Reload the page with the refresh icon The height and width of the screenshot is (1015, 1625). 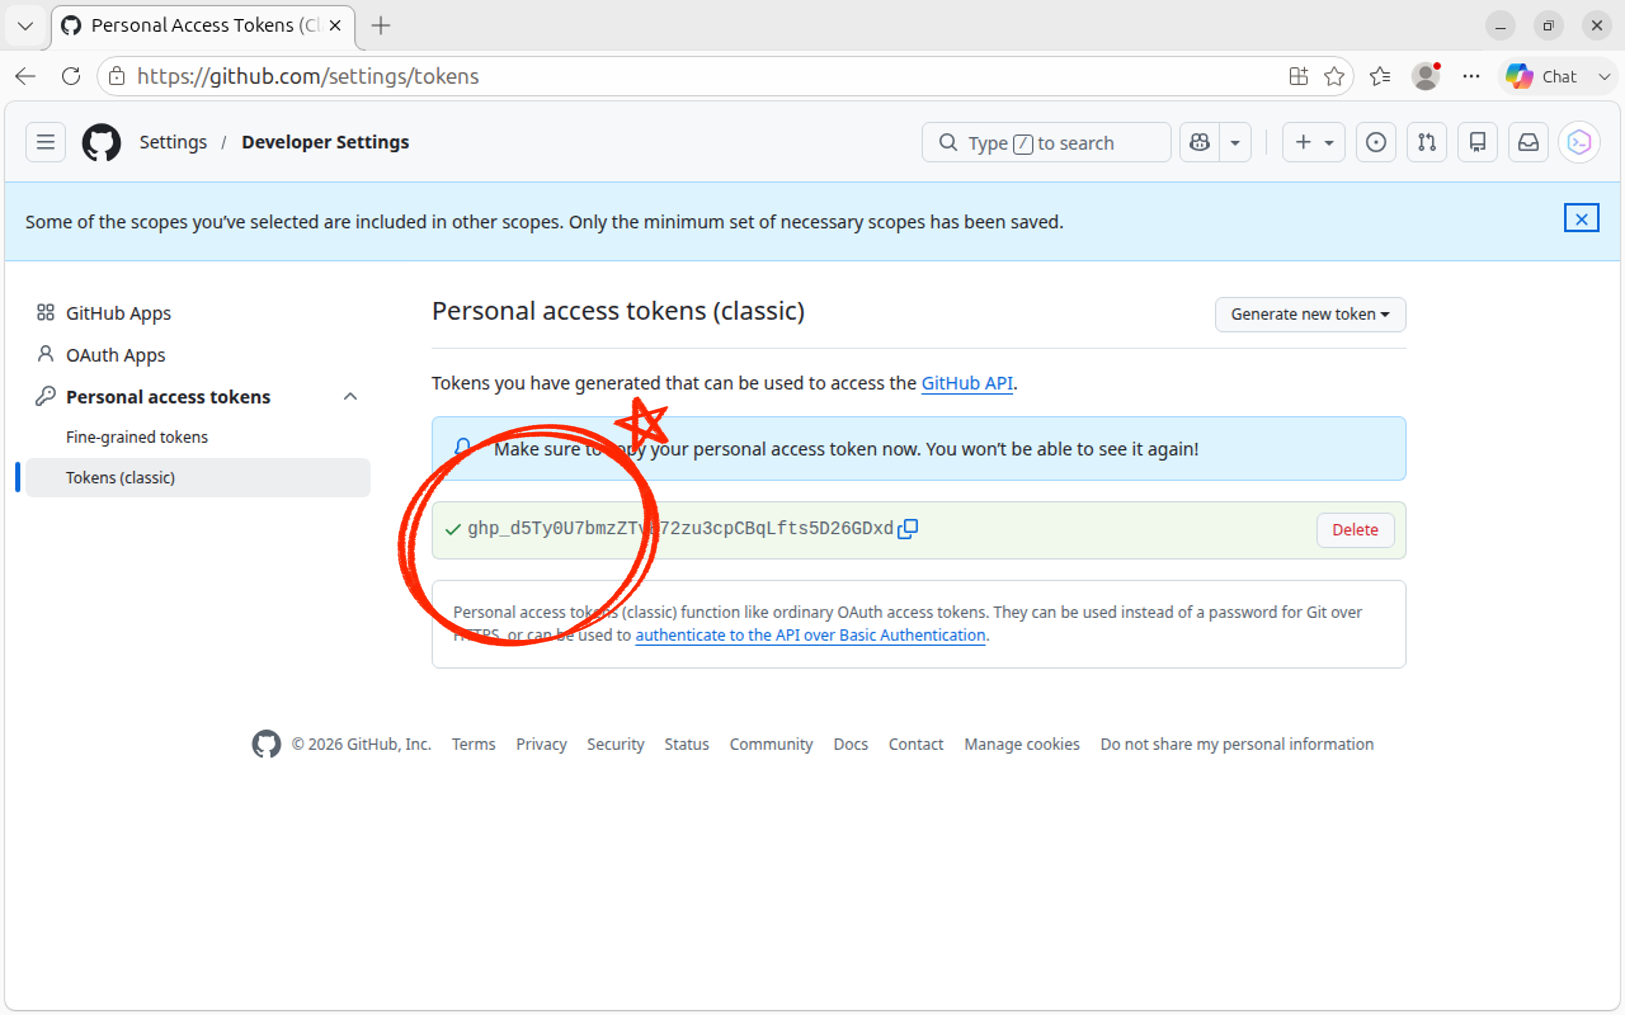pyautogui.click(x=71, y=76)
